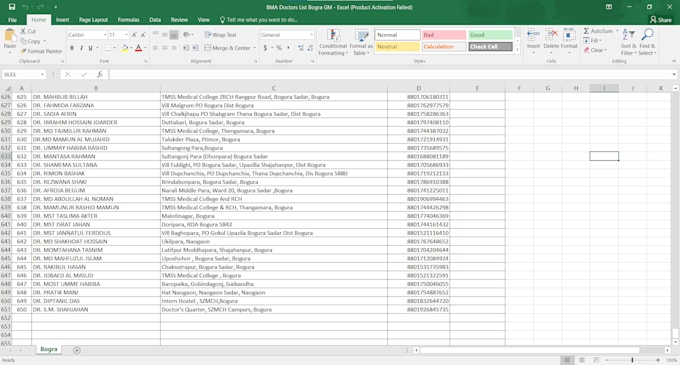Toggle Underline formatting
The width and height of the screenshot is (680, 365).
[90, 48]
